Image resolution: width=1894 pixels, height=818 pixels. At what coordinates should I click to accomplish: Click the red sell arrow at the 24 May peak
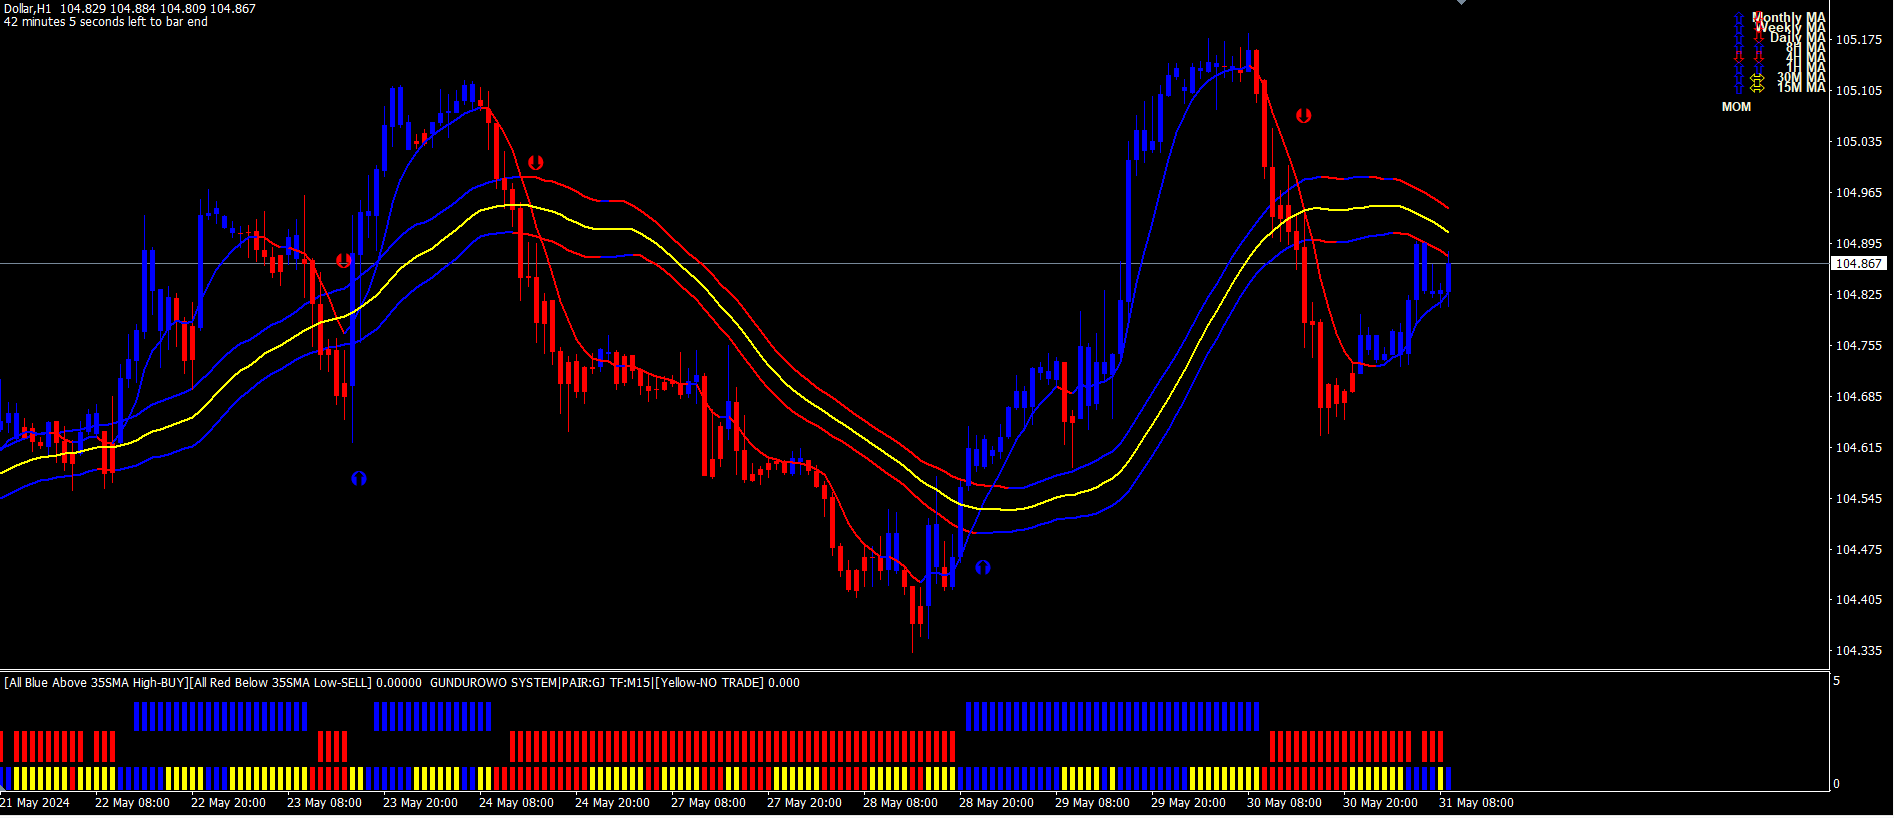[536, 162]
